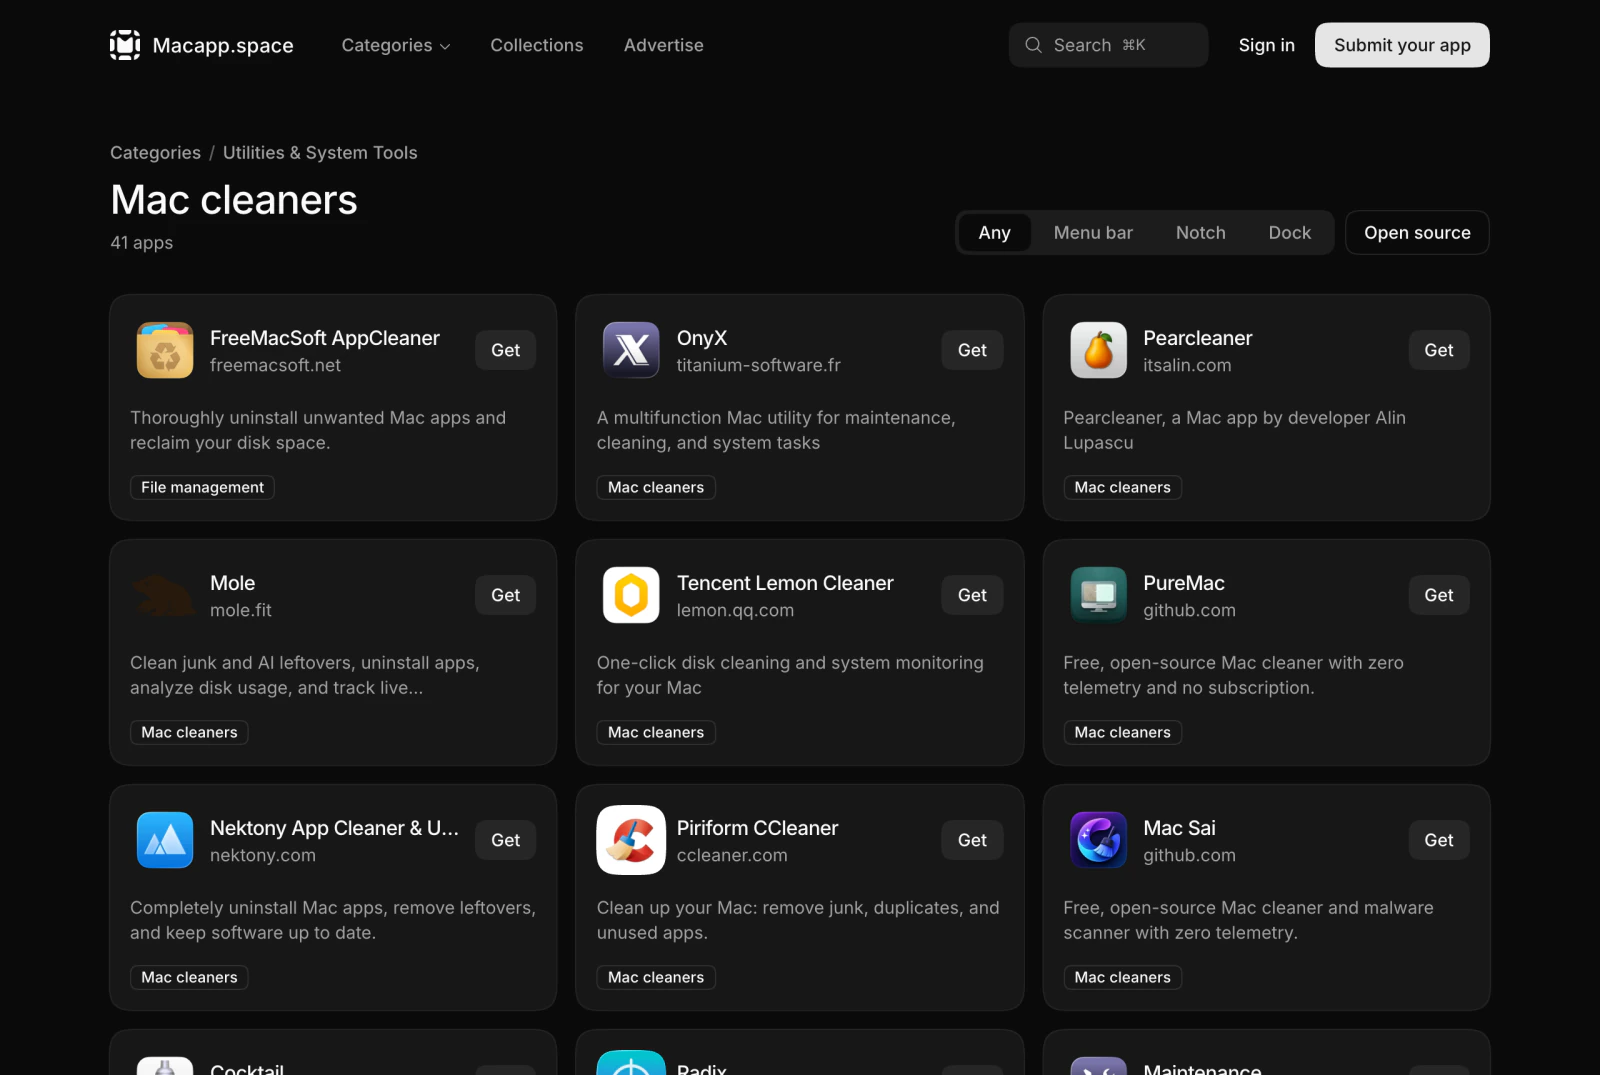Viewport: 1600px width, 1075px height.
Task: Toggle the Open source filter
Action: (x=1417, y=233)
